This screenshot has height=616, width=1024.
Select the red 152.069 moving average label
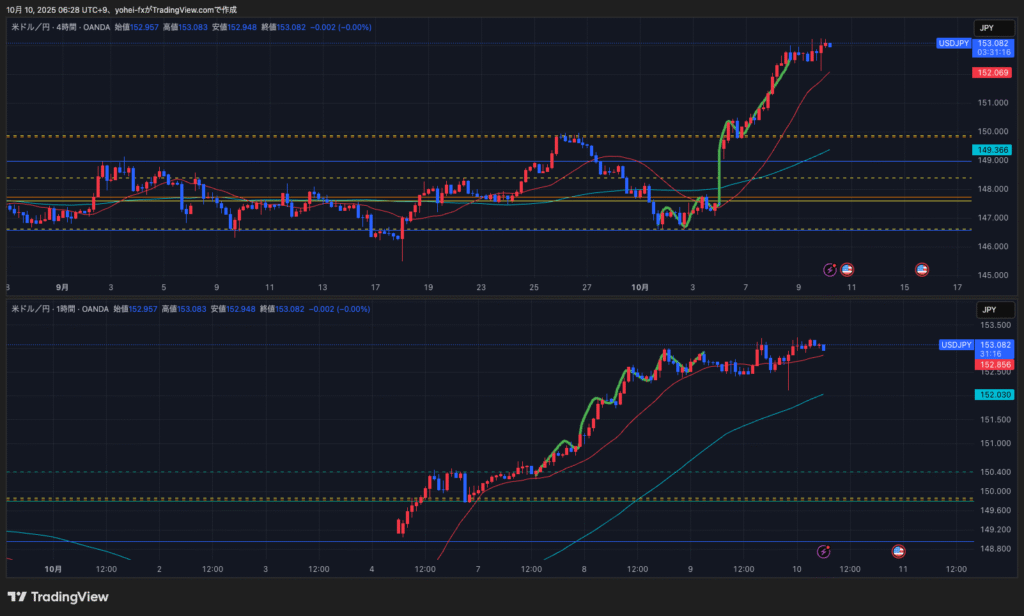991,73
